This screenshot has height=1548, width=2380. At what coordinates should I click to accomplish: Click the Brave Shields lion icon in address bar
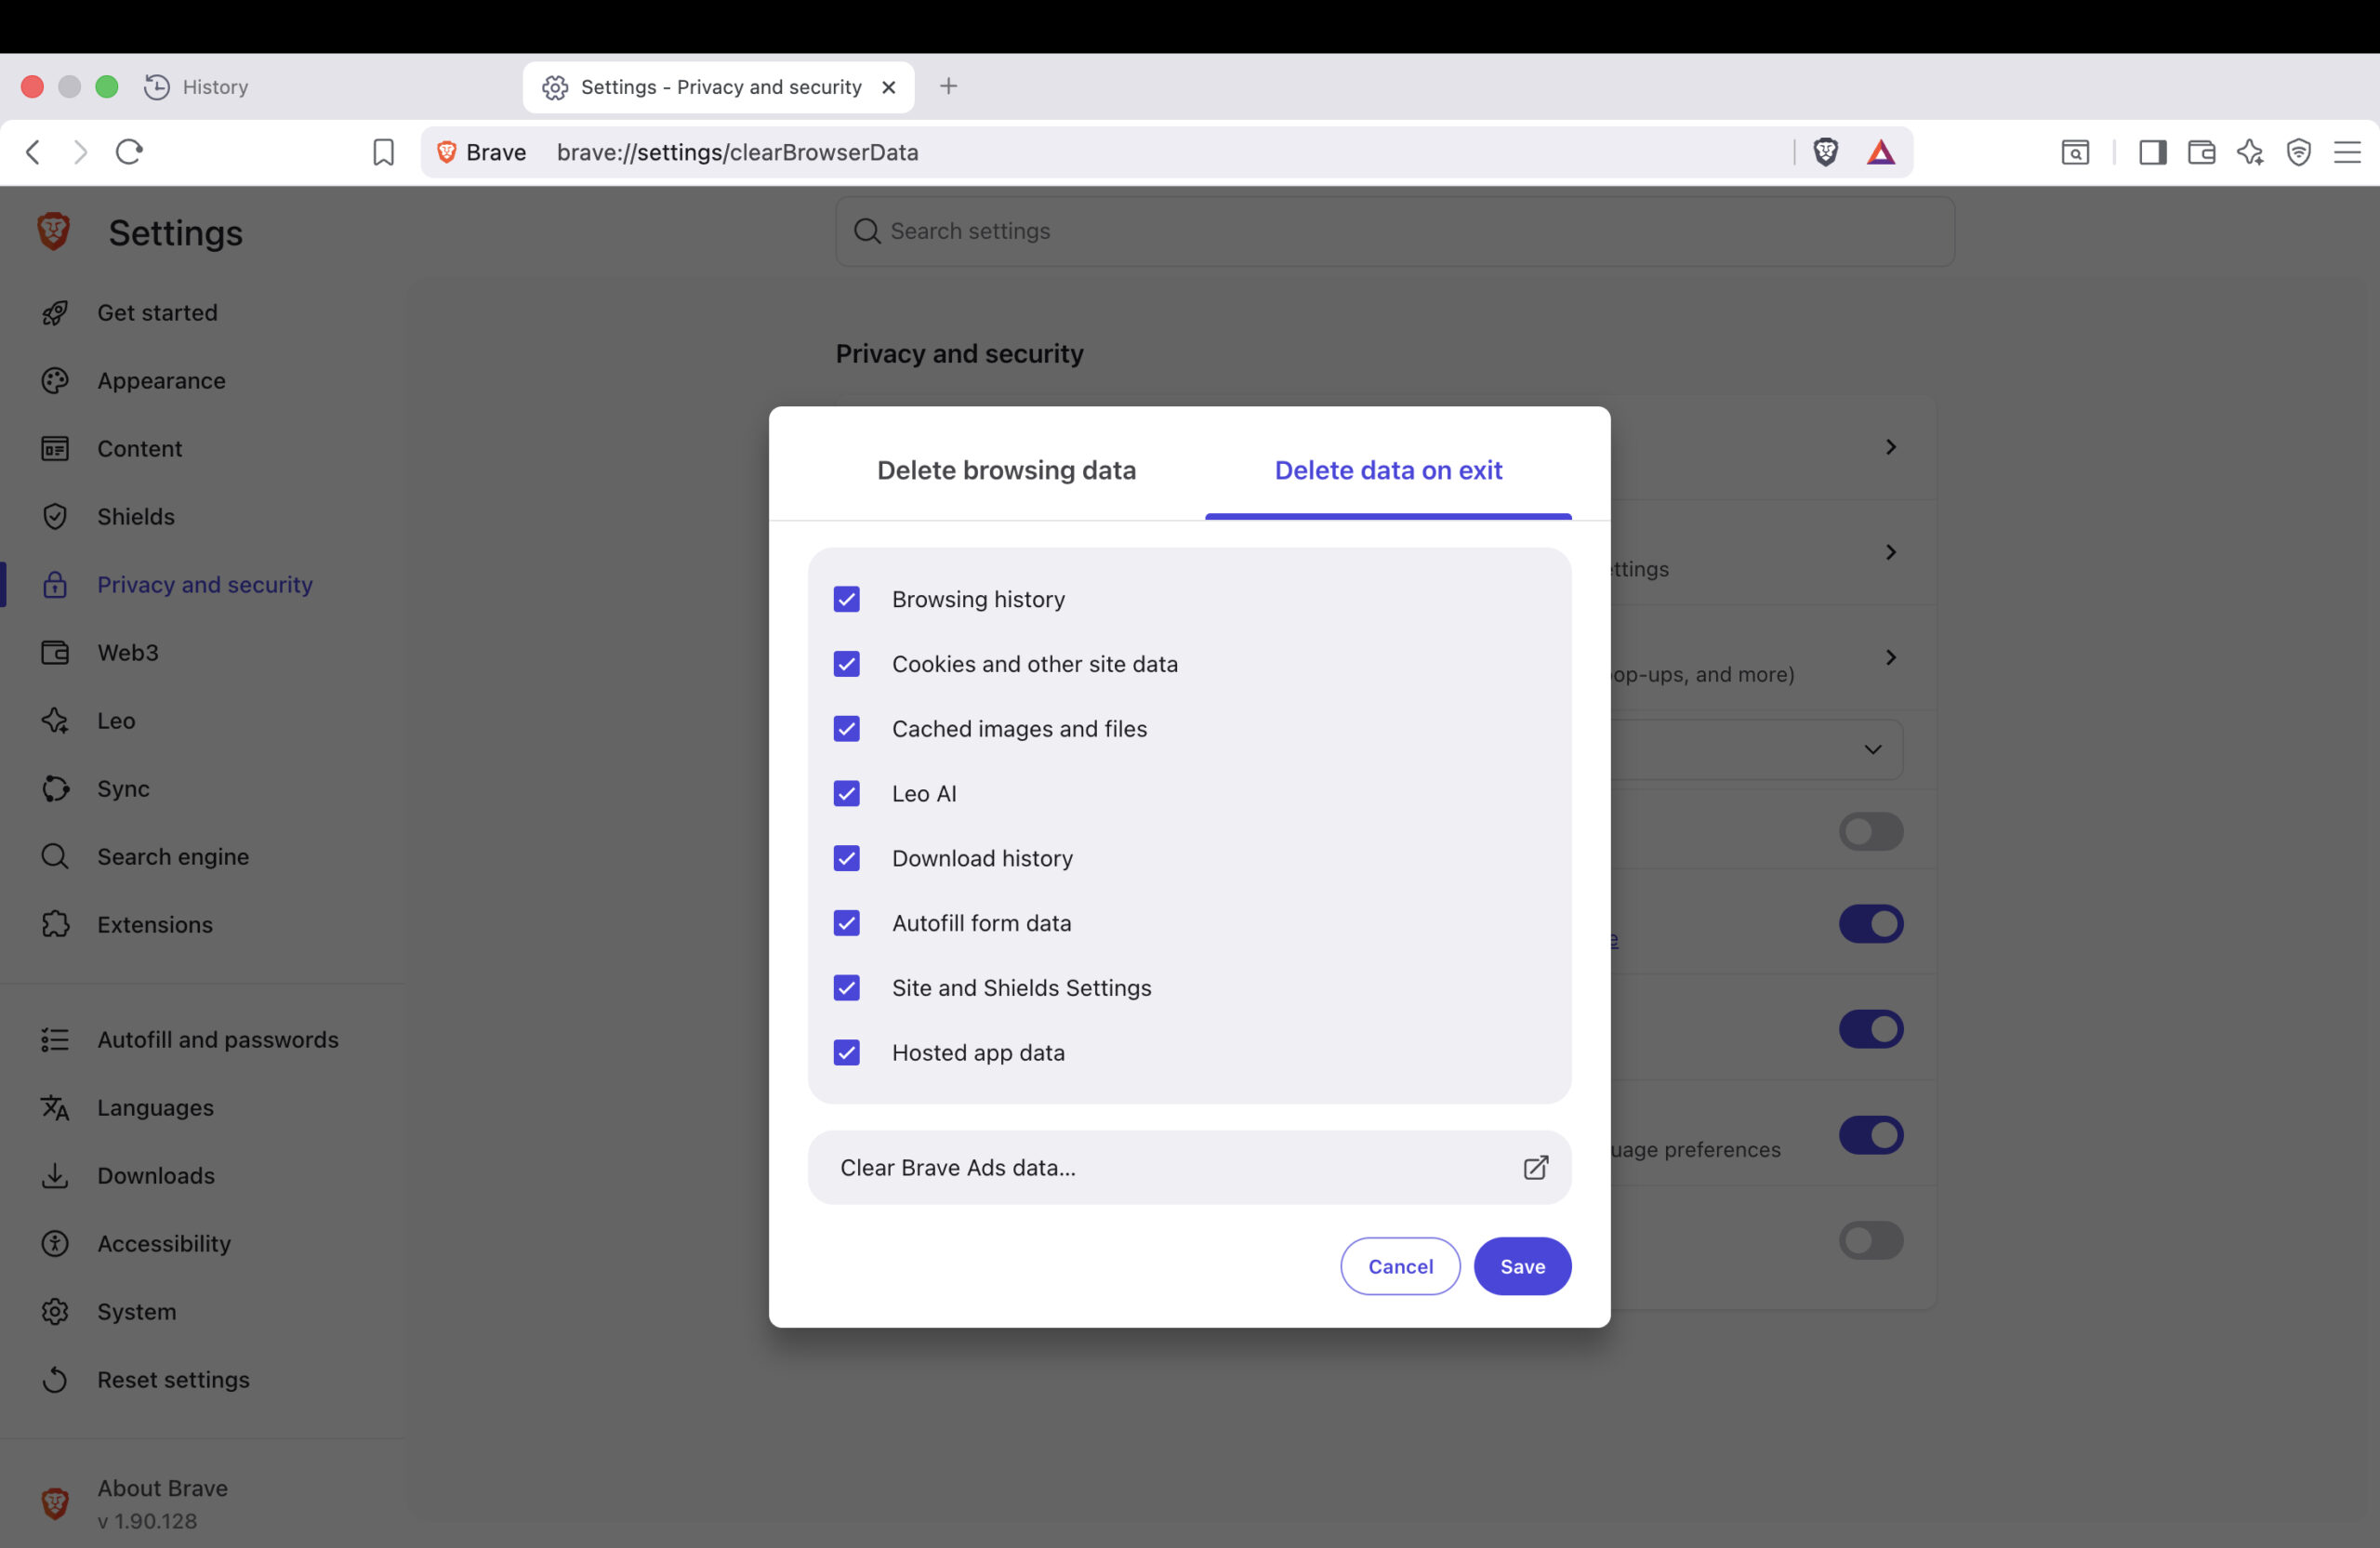(x=1825, y=152)
